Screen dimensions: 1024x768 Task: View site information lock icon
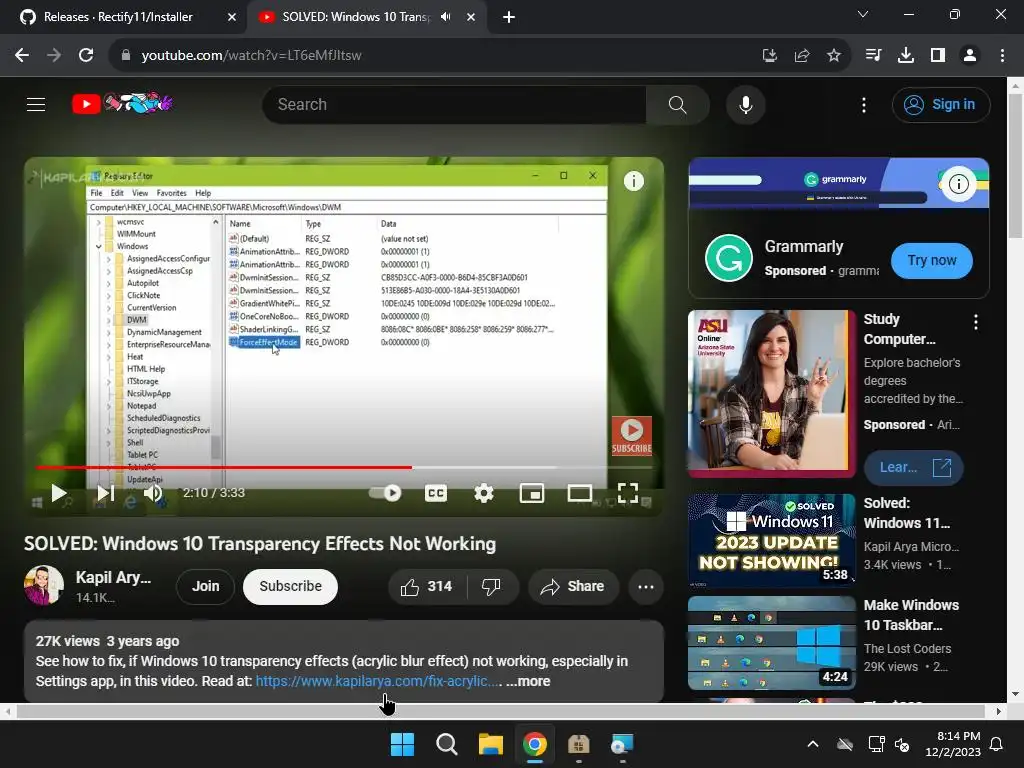pyautogui.click(x=126, y=56)
